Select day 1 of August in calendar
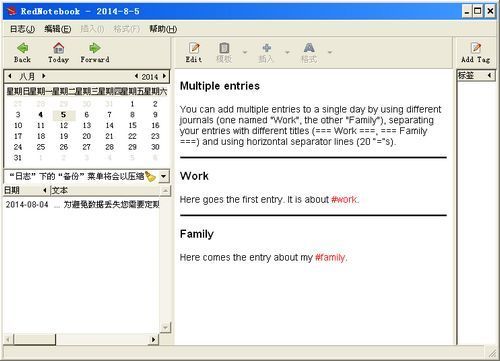This screenshot has width=500, height=361. [x=132, y=104]
